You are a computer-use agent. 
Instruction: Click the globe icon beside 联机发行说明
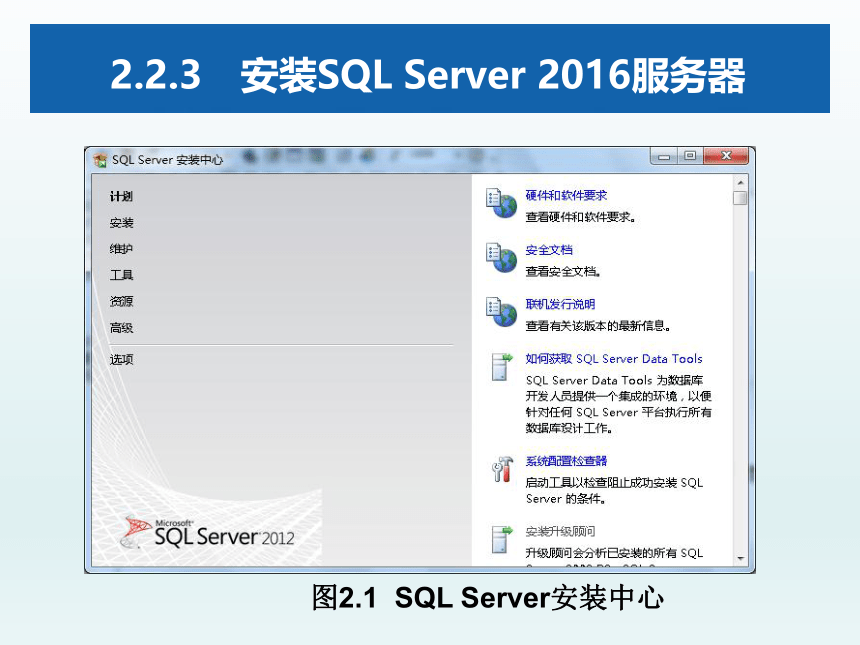click(501, 312)
